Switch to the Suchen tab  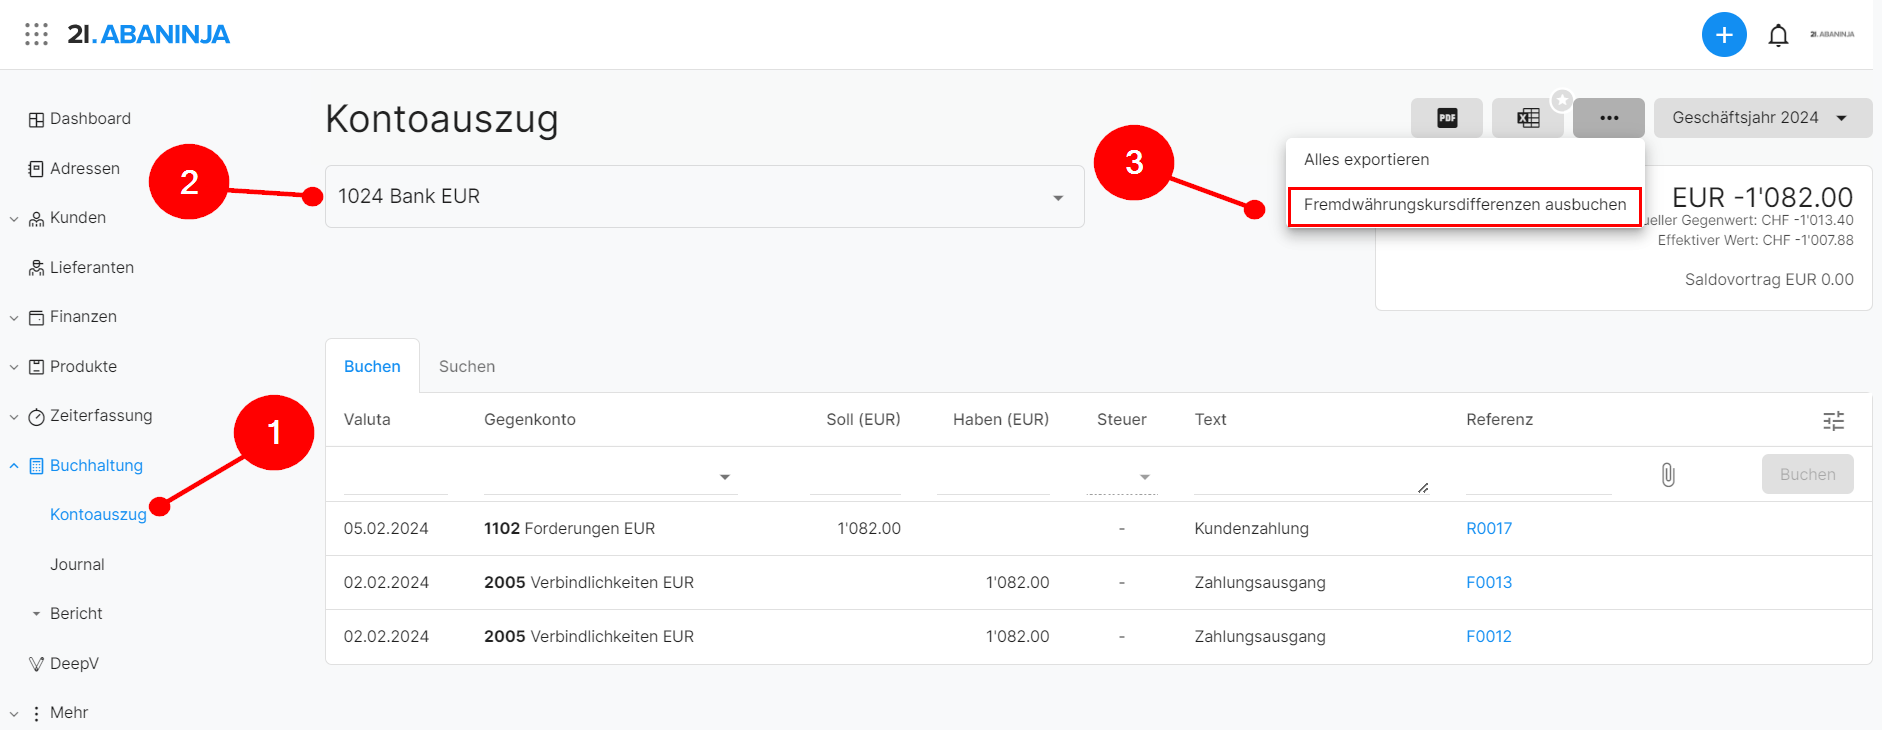[466, 367]
